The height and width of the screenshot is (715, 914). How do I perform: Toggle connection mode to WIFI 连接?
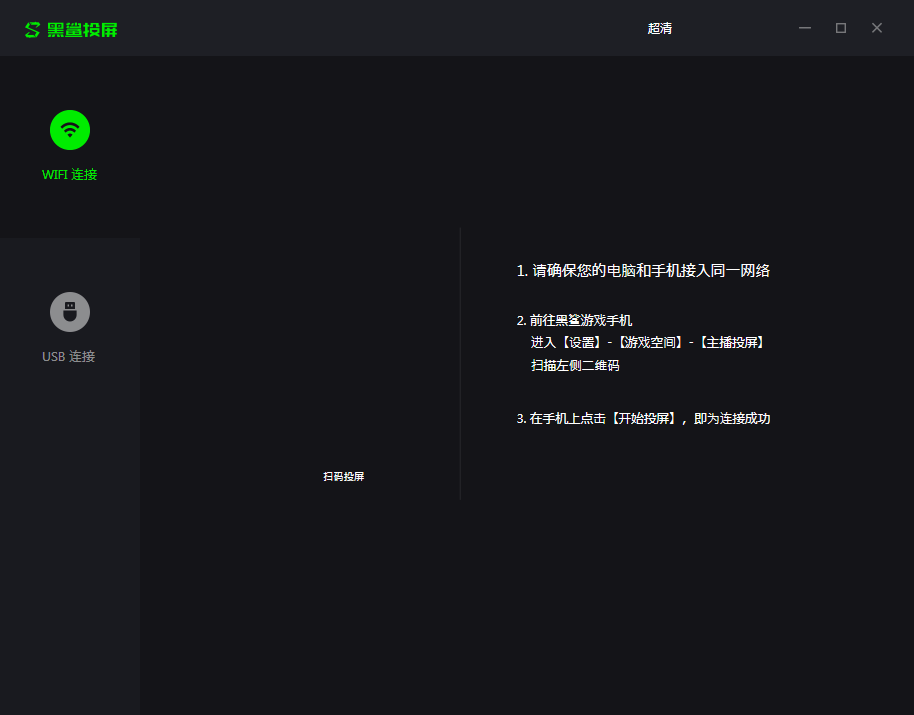[x=69, y=145]
